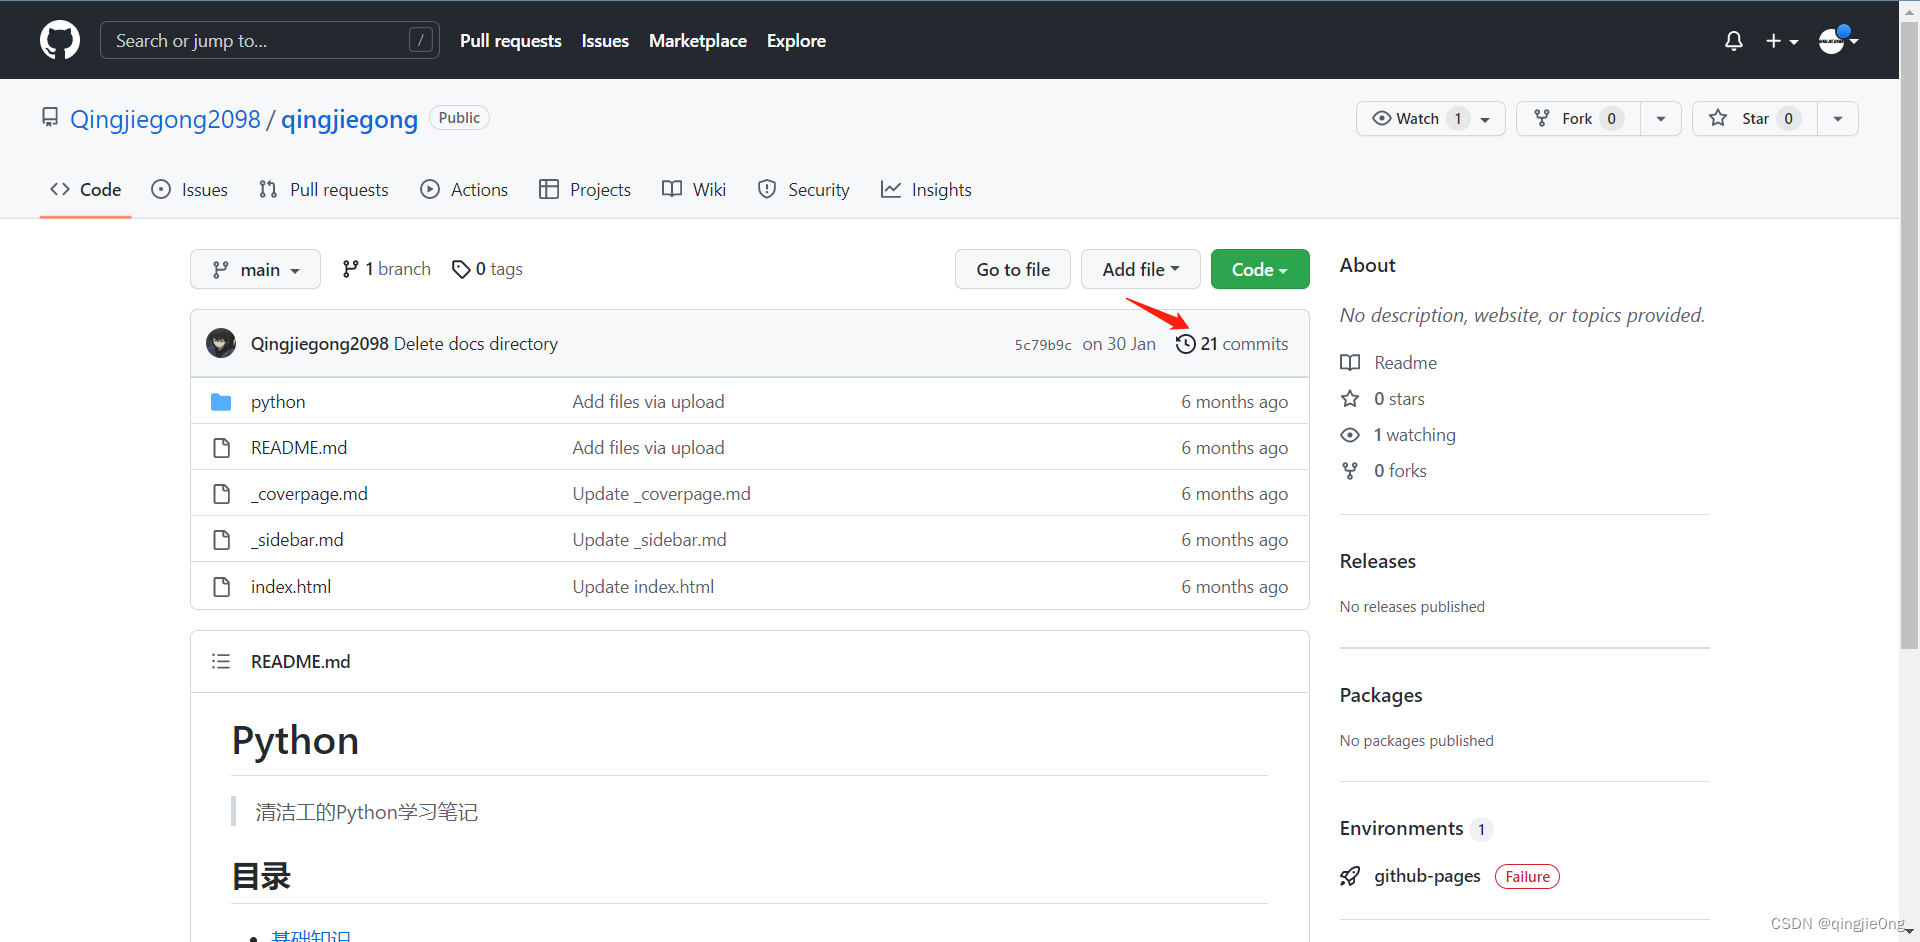Open the 0 stars link
Image resolution: width=1920 pixels, height=942 pixels.
(1399, 398)
